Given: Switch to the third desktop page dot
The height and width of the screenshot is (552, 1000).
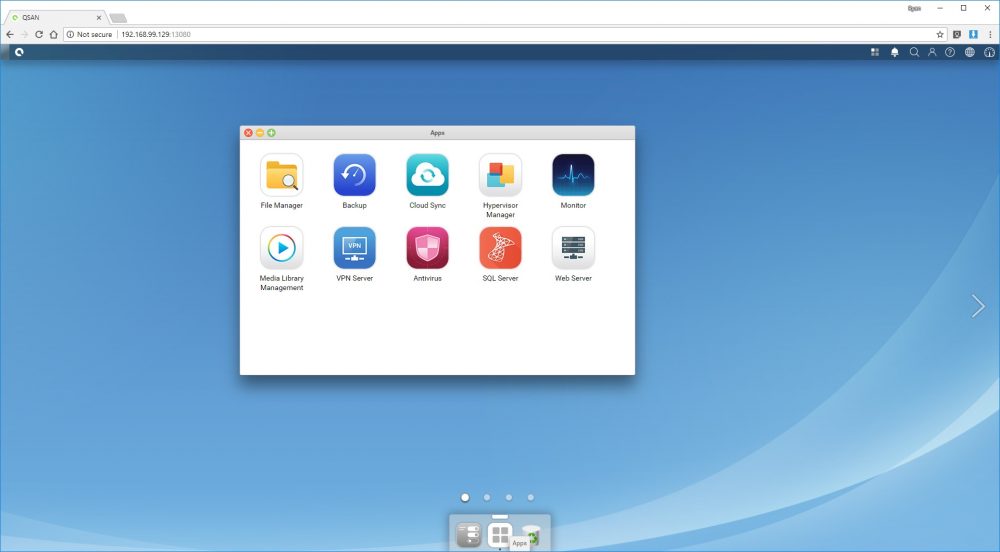Looking at the screenshot, I should (x=508, y=497).
